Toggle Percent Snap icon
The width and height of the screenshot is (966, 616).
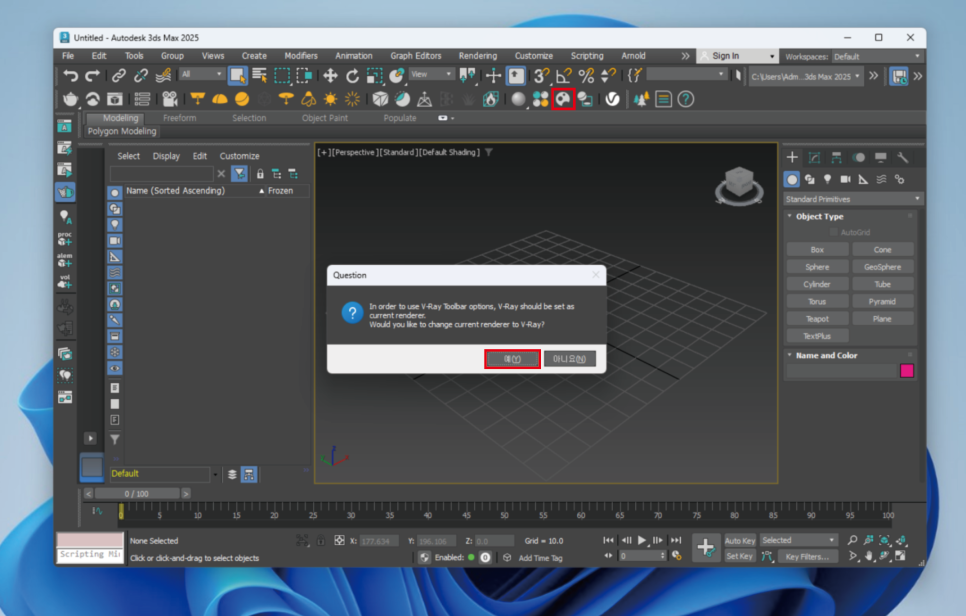click(x=586, y=76)
